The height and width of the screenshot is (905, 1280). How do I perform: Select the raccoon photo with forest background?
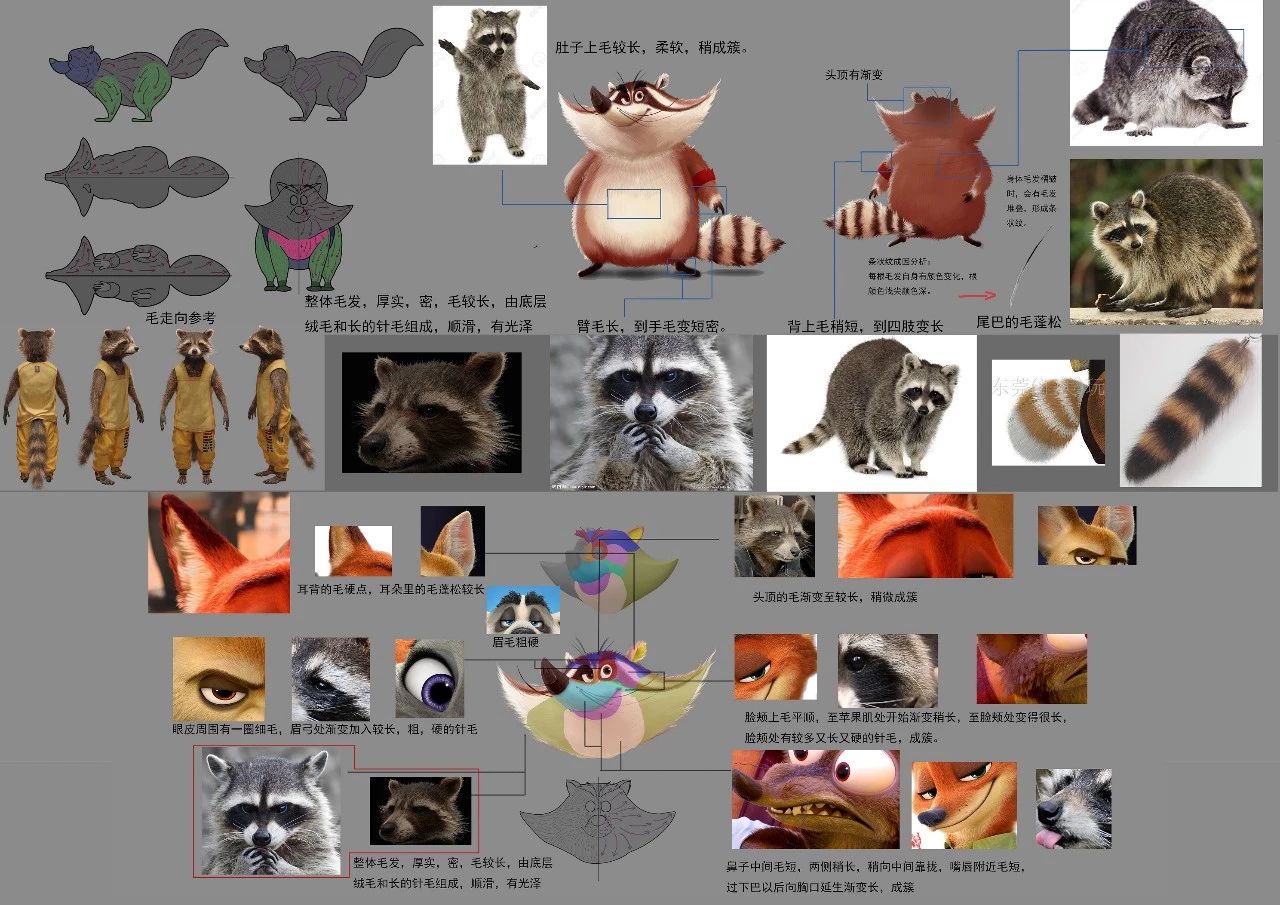(x=1166, y=242)
